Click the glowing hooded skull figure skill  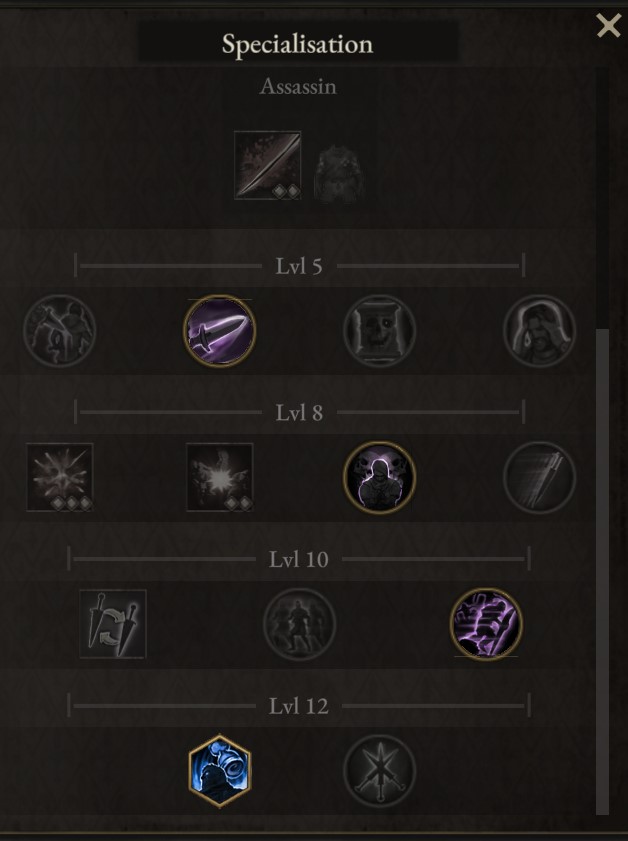coord(379,477)
